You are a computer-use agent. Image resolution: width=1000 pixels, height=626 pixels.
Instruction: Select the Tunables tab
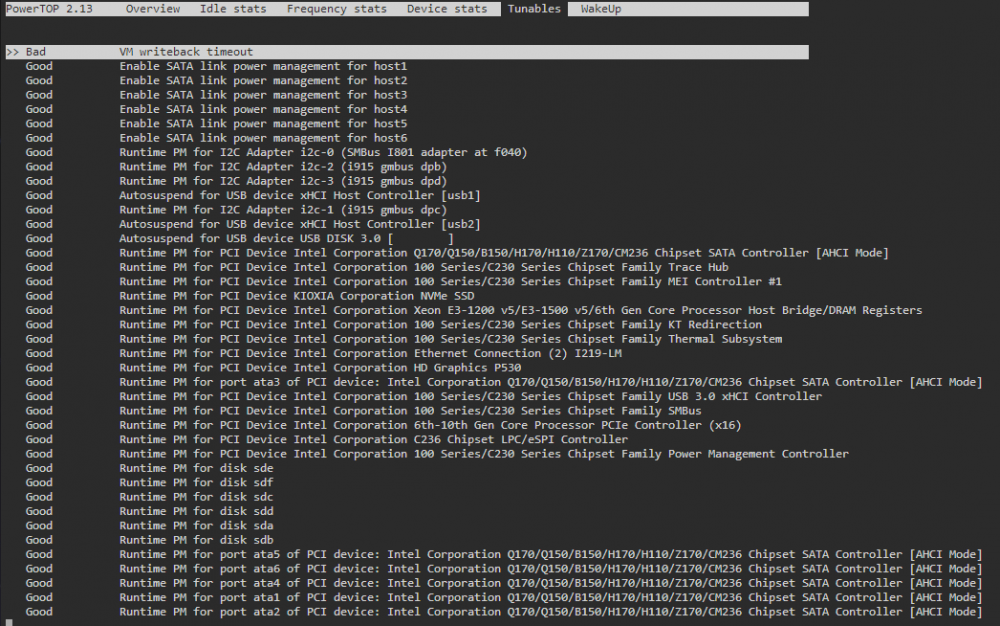click(534, 9)
